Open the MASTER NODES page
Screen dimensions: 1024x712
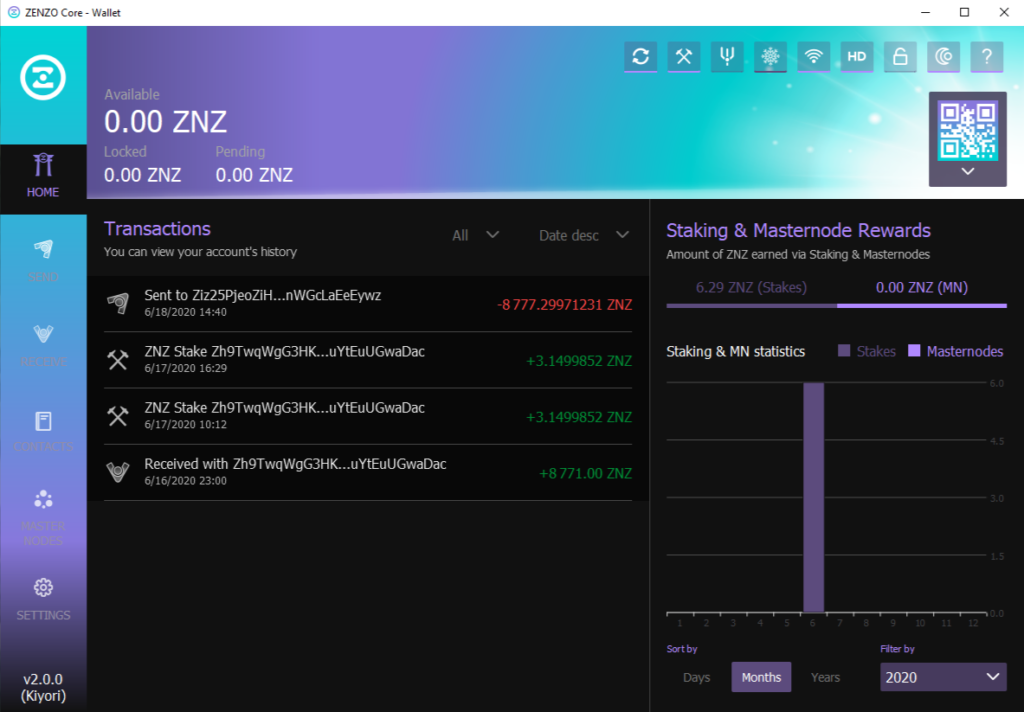click(x=43, y=518)
